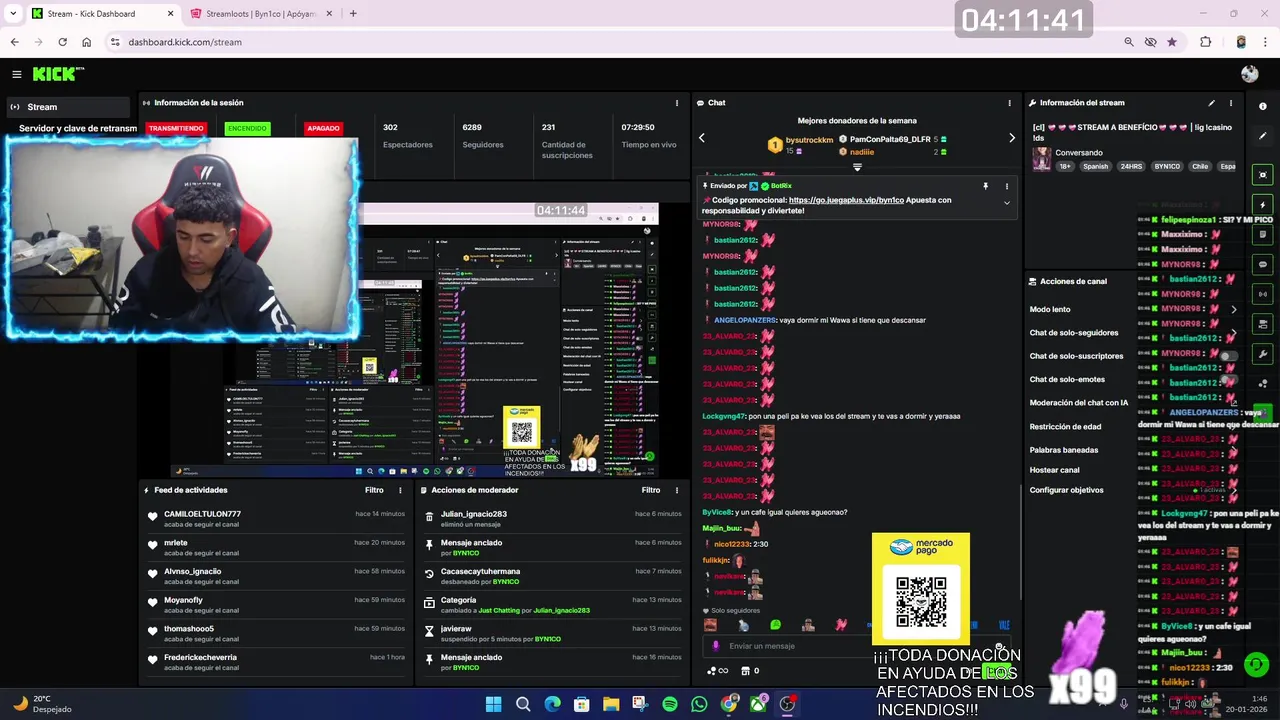1280x720 pixels.
Task: Open stream information panel options menu
Action: pos(1231,103)
